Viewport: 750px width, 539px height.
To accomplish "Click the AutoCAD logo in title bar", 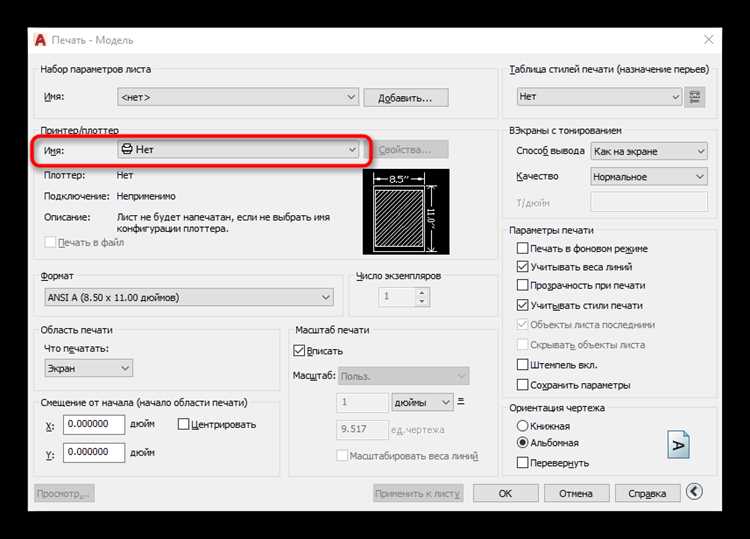I will (40, 40).
